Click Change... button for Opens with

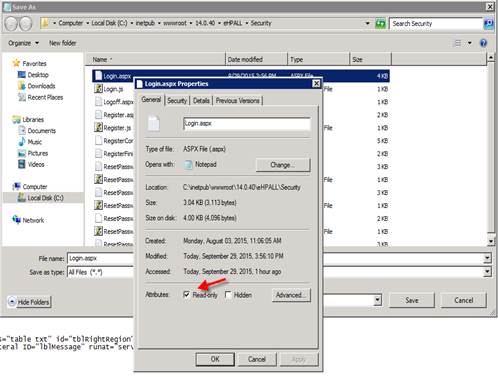point(283,165)
